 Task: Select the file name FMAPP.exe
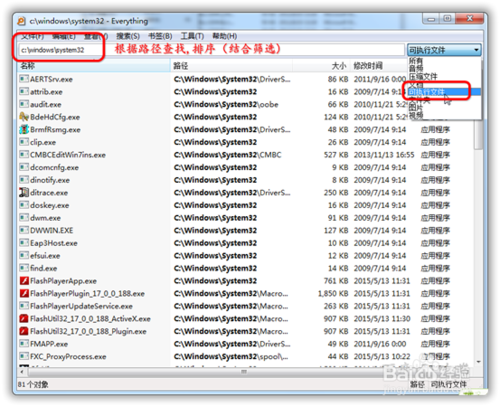click(x=49, y=344)
